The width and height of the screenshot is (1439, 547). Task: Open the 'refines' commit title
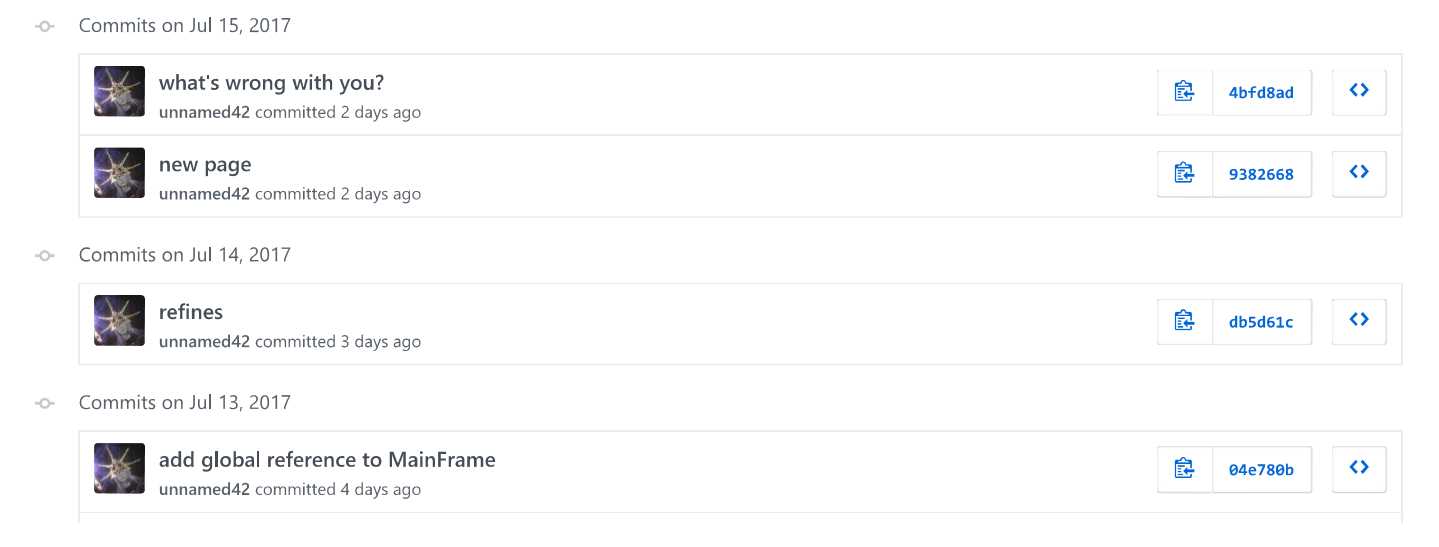tap(191, 312)
